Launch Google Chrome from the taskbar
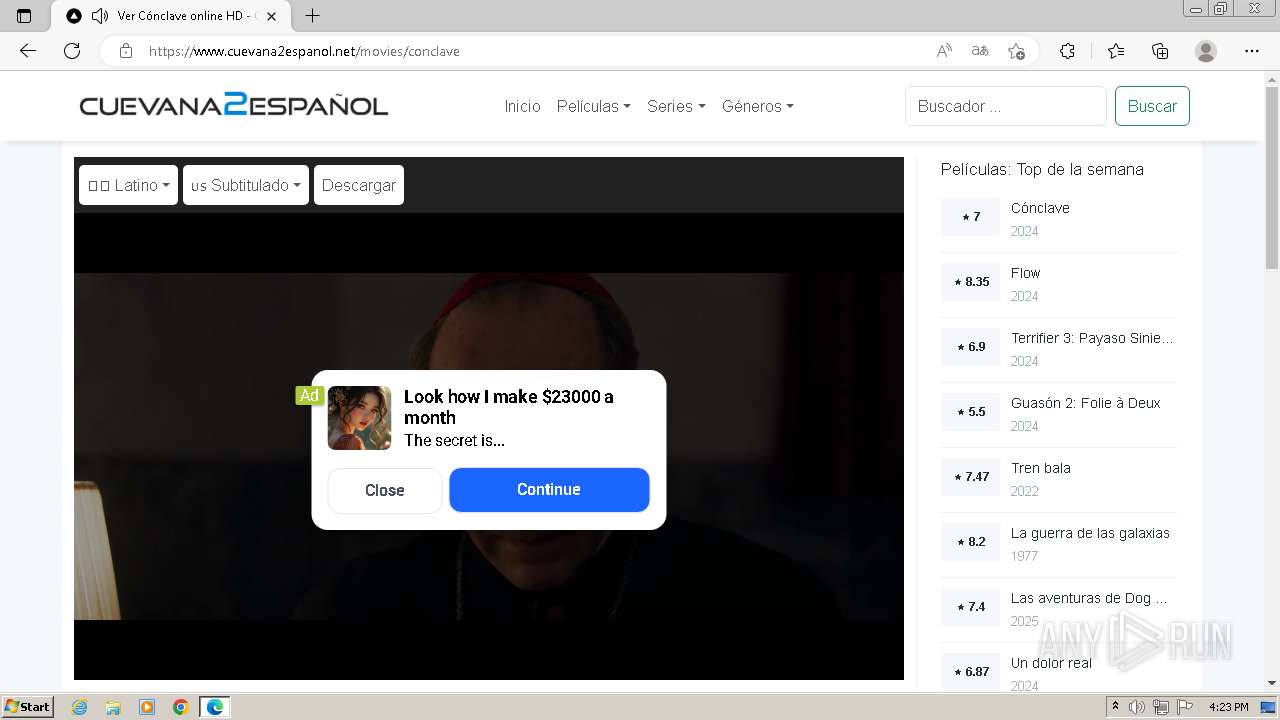Image resolution: width=1280 pixels, height=720 pixels. tap(181, 707)
